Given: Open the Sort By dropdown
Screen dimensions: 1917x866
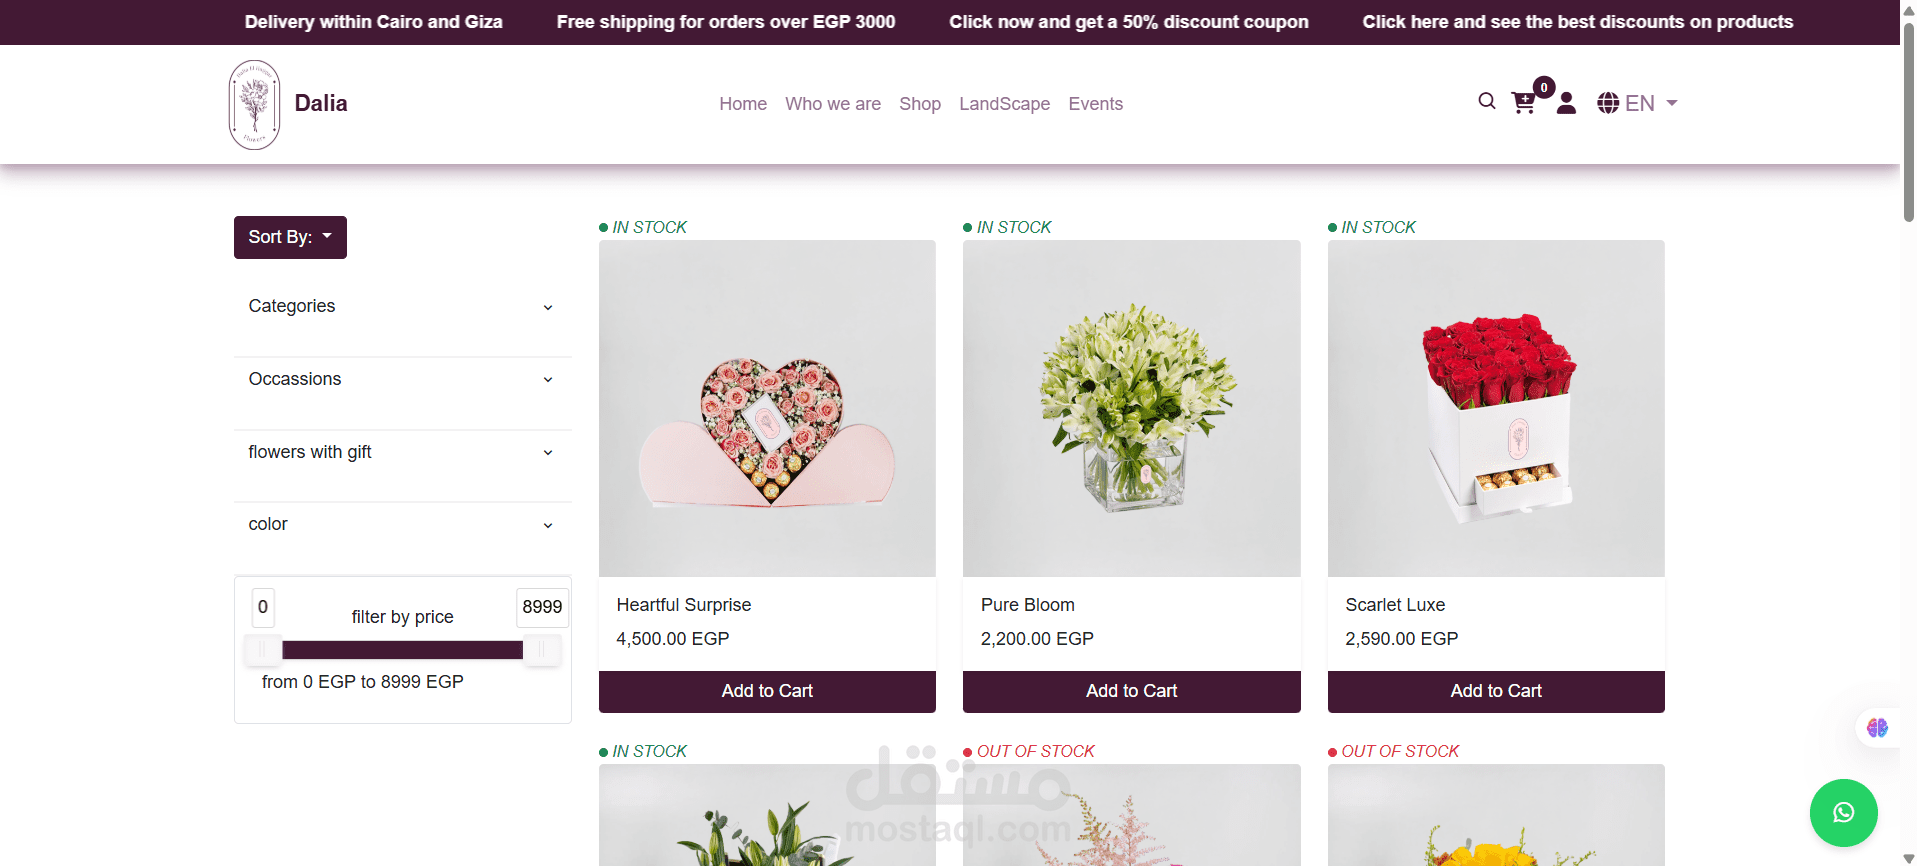Looking at the screenshot, I should tap(290, 237).
